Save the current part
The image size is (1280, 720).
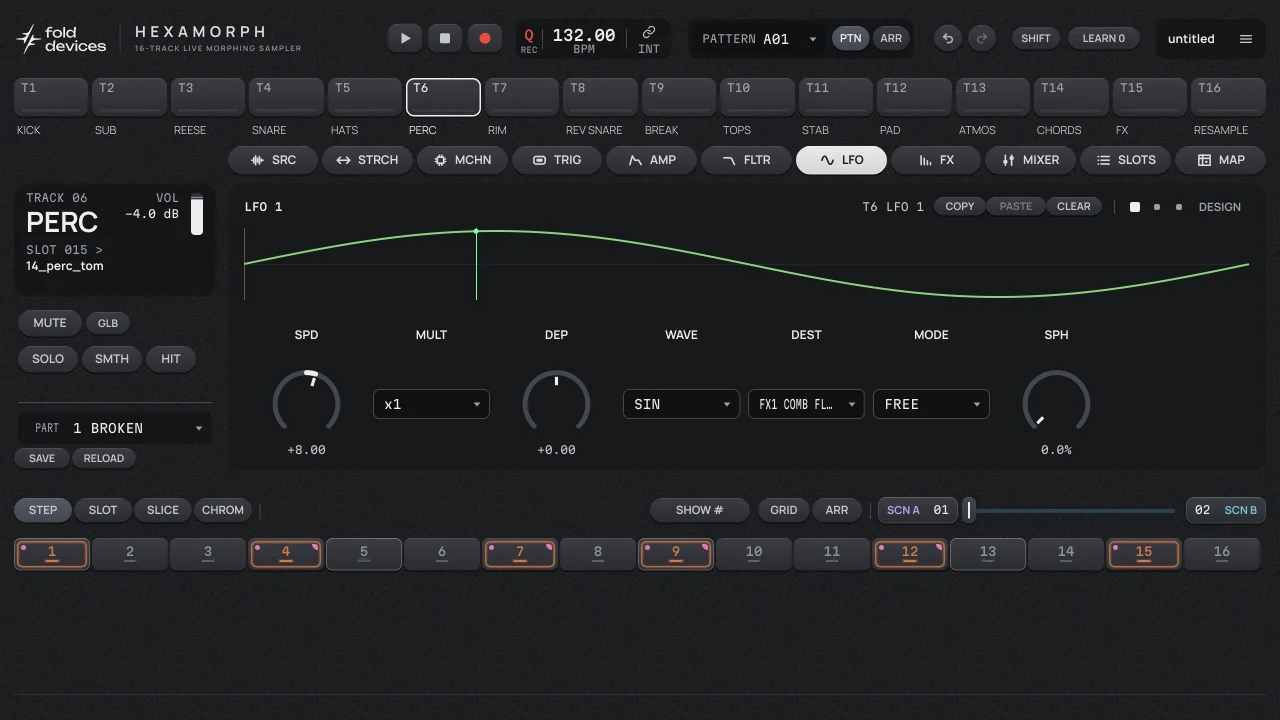[x=42, y=458]
